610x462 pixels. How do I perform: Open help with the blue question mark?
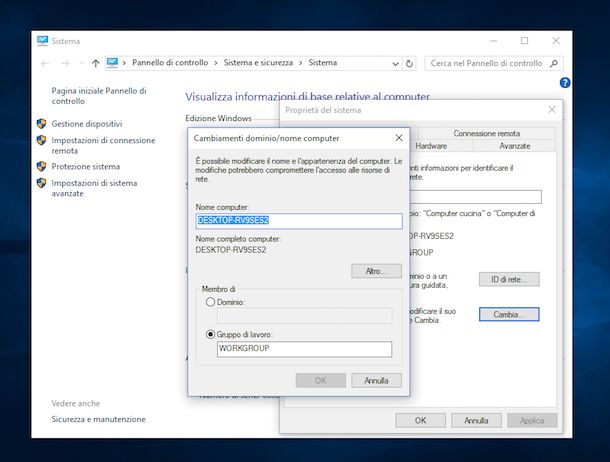(565, 83)
